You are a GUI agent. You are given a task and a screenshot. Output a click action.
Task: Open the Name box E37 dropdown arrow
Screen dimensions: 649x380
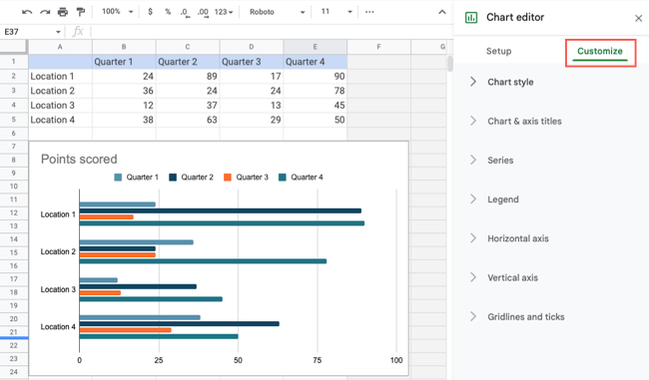pos(58,32)
